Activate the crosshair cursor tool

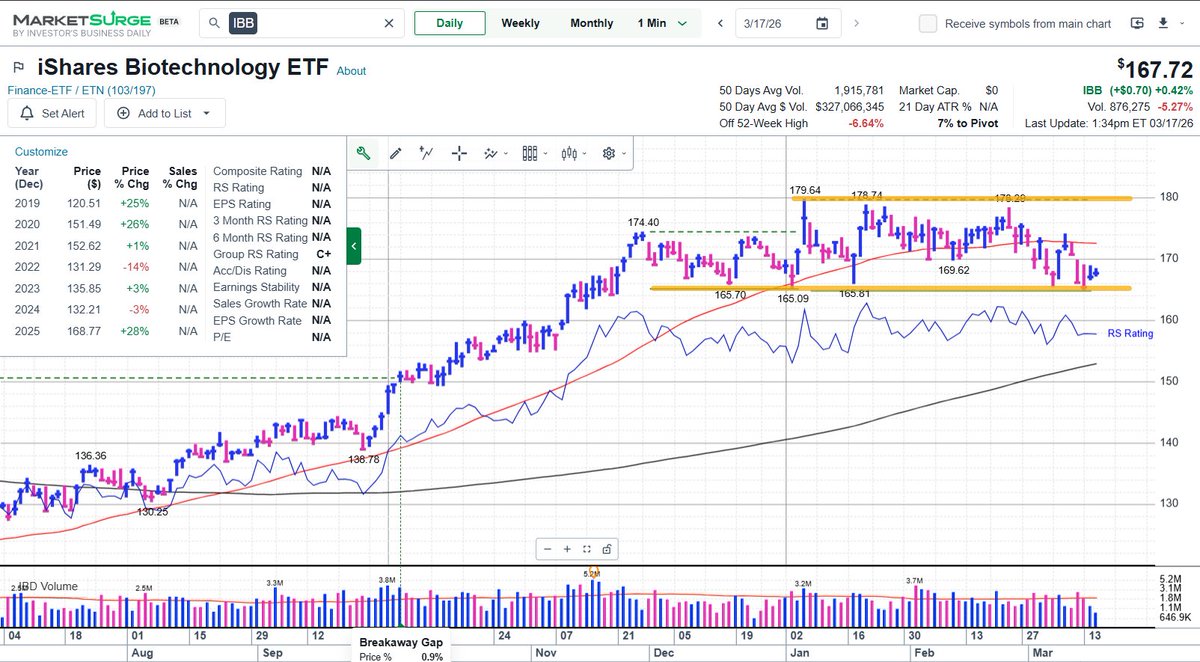[x=459, y=153]
